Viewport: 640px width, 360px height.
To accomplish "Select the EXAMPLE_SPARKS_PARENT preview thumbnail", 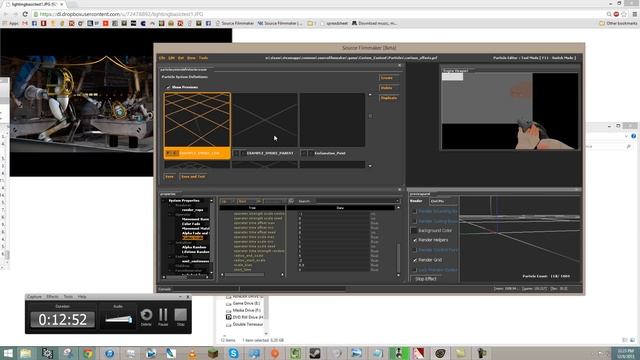I will (265, 120).
